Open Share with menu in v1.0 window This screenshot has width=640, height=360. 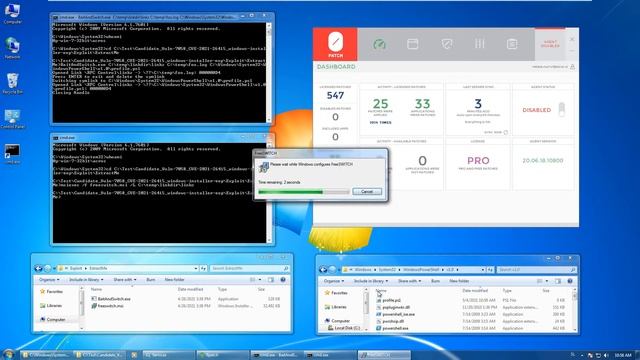coord(409,281)
